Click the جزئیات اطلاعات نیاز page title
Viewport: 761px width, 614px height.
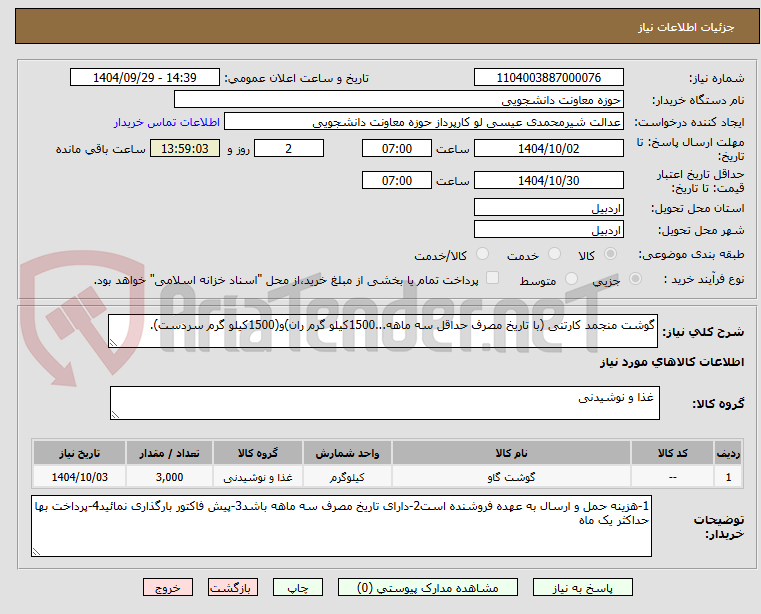[x=686, y=27]
